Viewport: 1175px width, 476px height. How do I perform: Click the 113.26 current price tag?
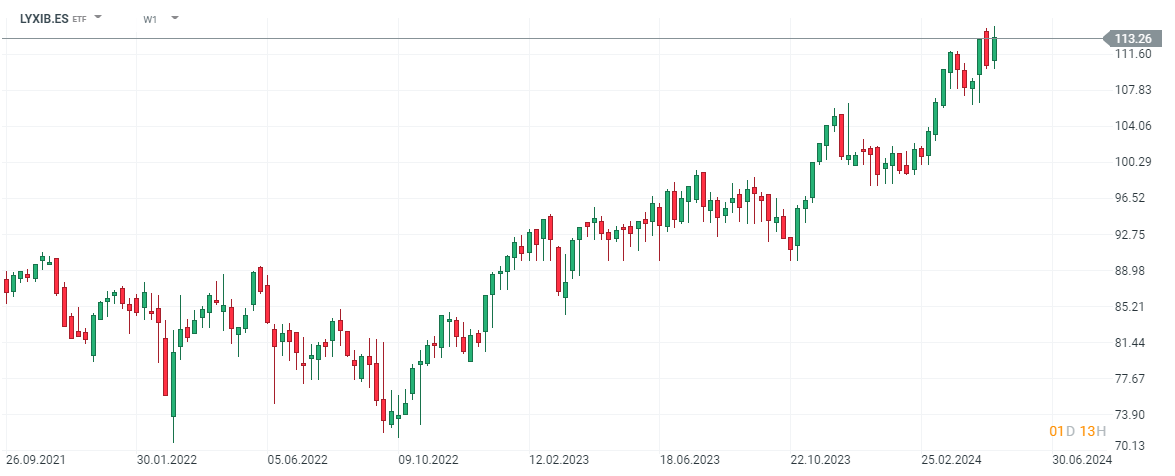(x=1131, y=38)
